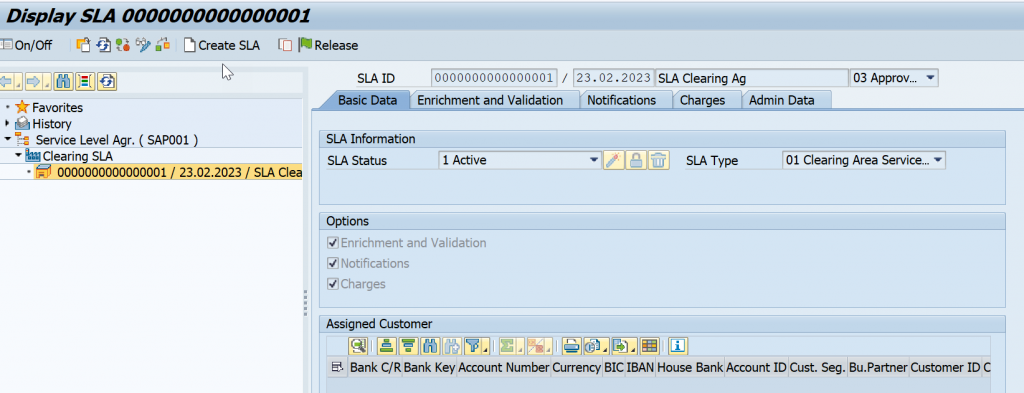Toggle Charges checkbox in Options
Image resolution: width=1024 pixels, height=393 pixels.
333,284
